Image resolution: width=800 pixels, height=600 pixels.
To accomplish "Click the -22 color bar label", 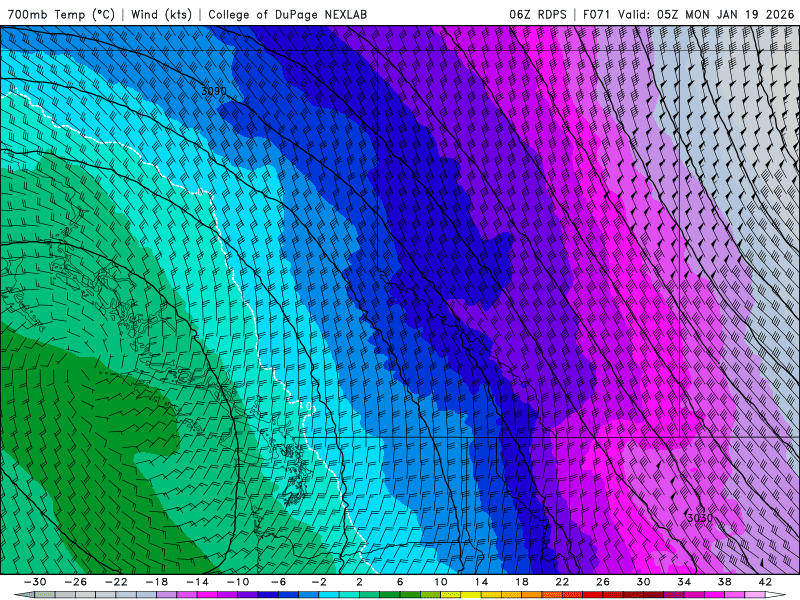I will 116,582.
